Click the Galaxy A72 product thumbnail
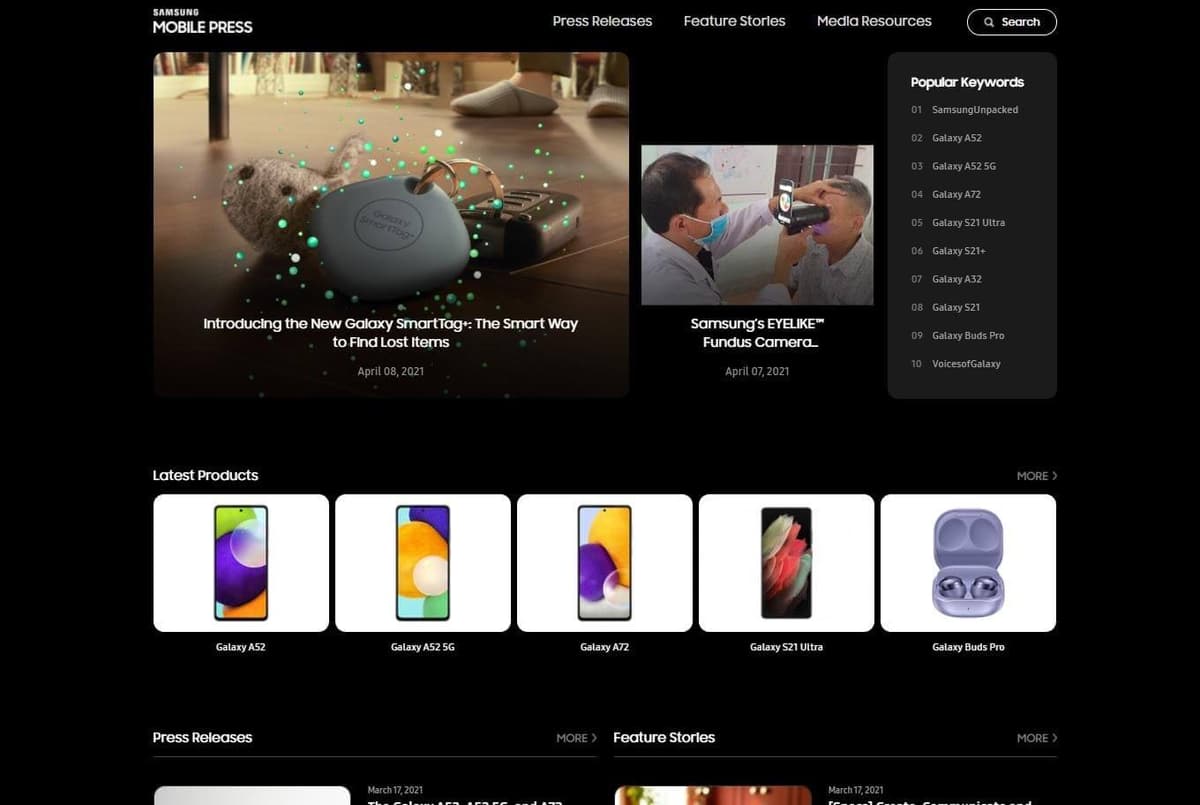This screenshot has height=805, width=1200. coord(605,561)
